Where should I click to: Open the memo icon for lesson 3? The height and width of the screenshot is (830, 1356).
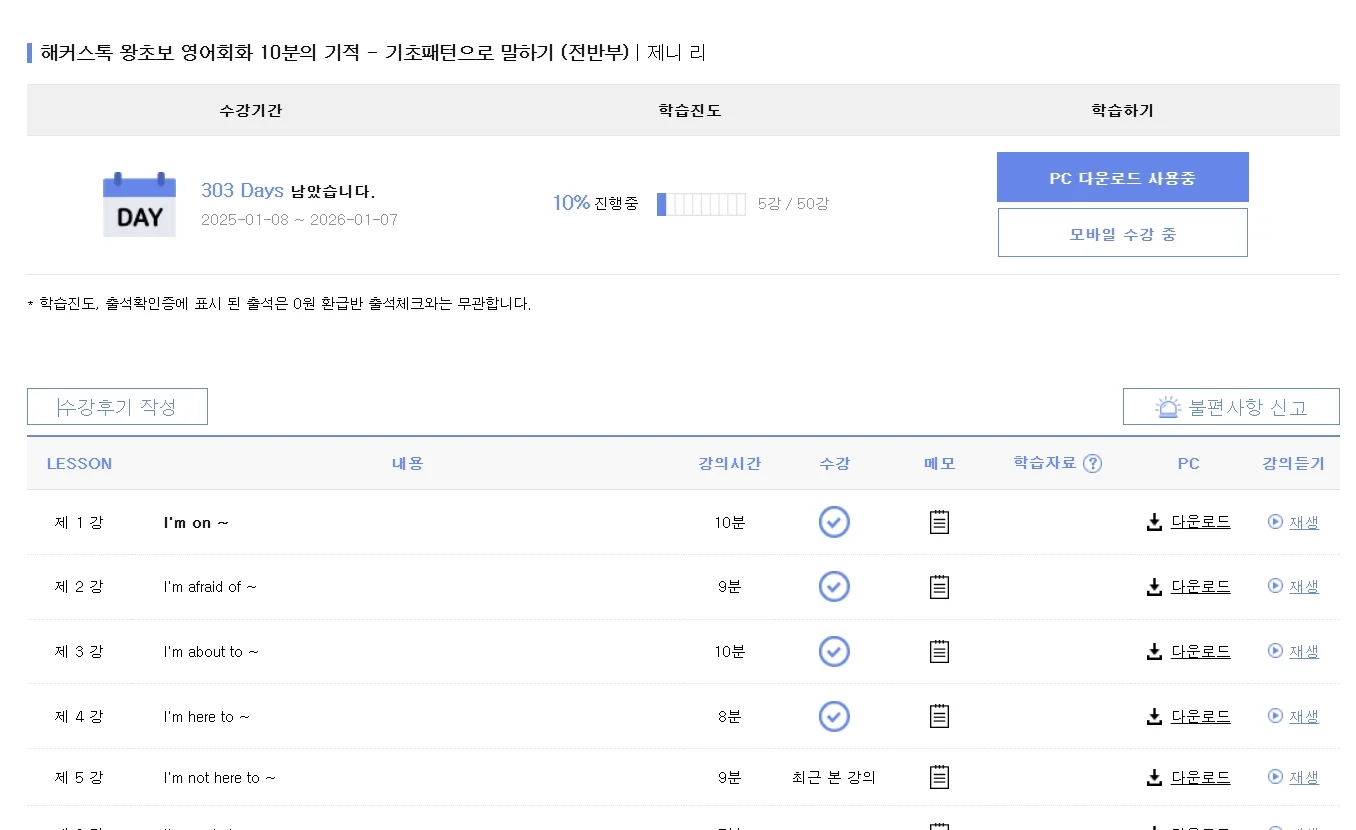coord(939,652)
